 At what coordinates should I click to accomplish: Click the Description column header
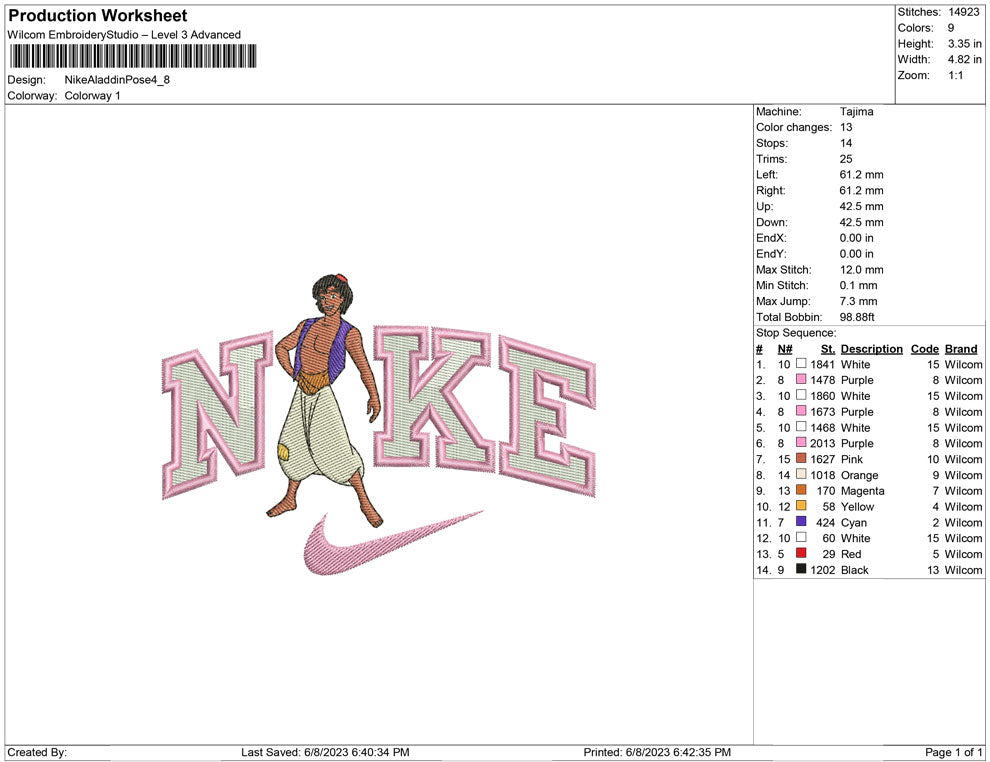pyautogui.click(x=871, y=349)
